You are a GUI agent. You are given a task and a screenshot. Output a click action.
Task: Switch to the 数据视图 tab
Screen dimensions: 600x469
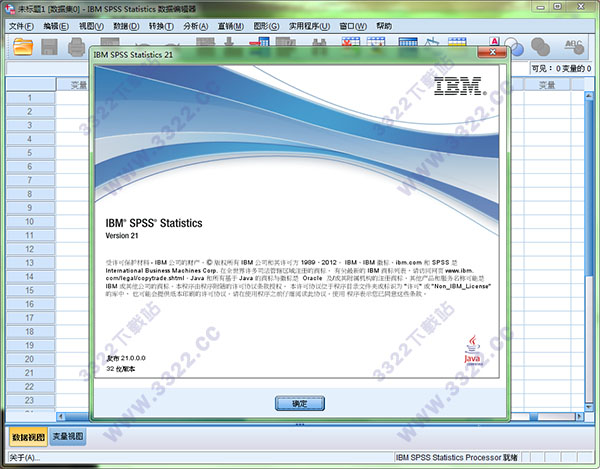(28, 437)
